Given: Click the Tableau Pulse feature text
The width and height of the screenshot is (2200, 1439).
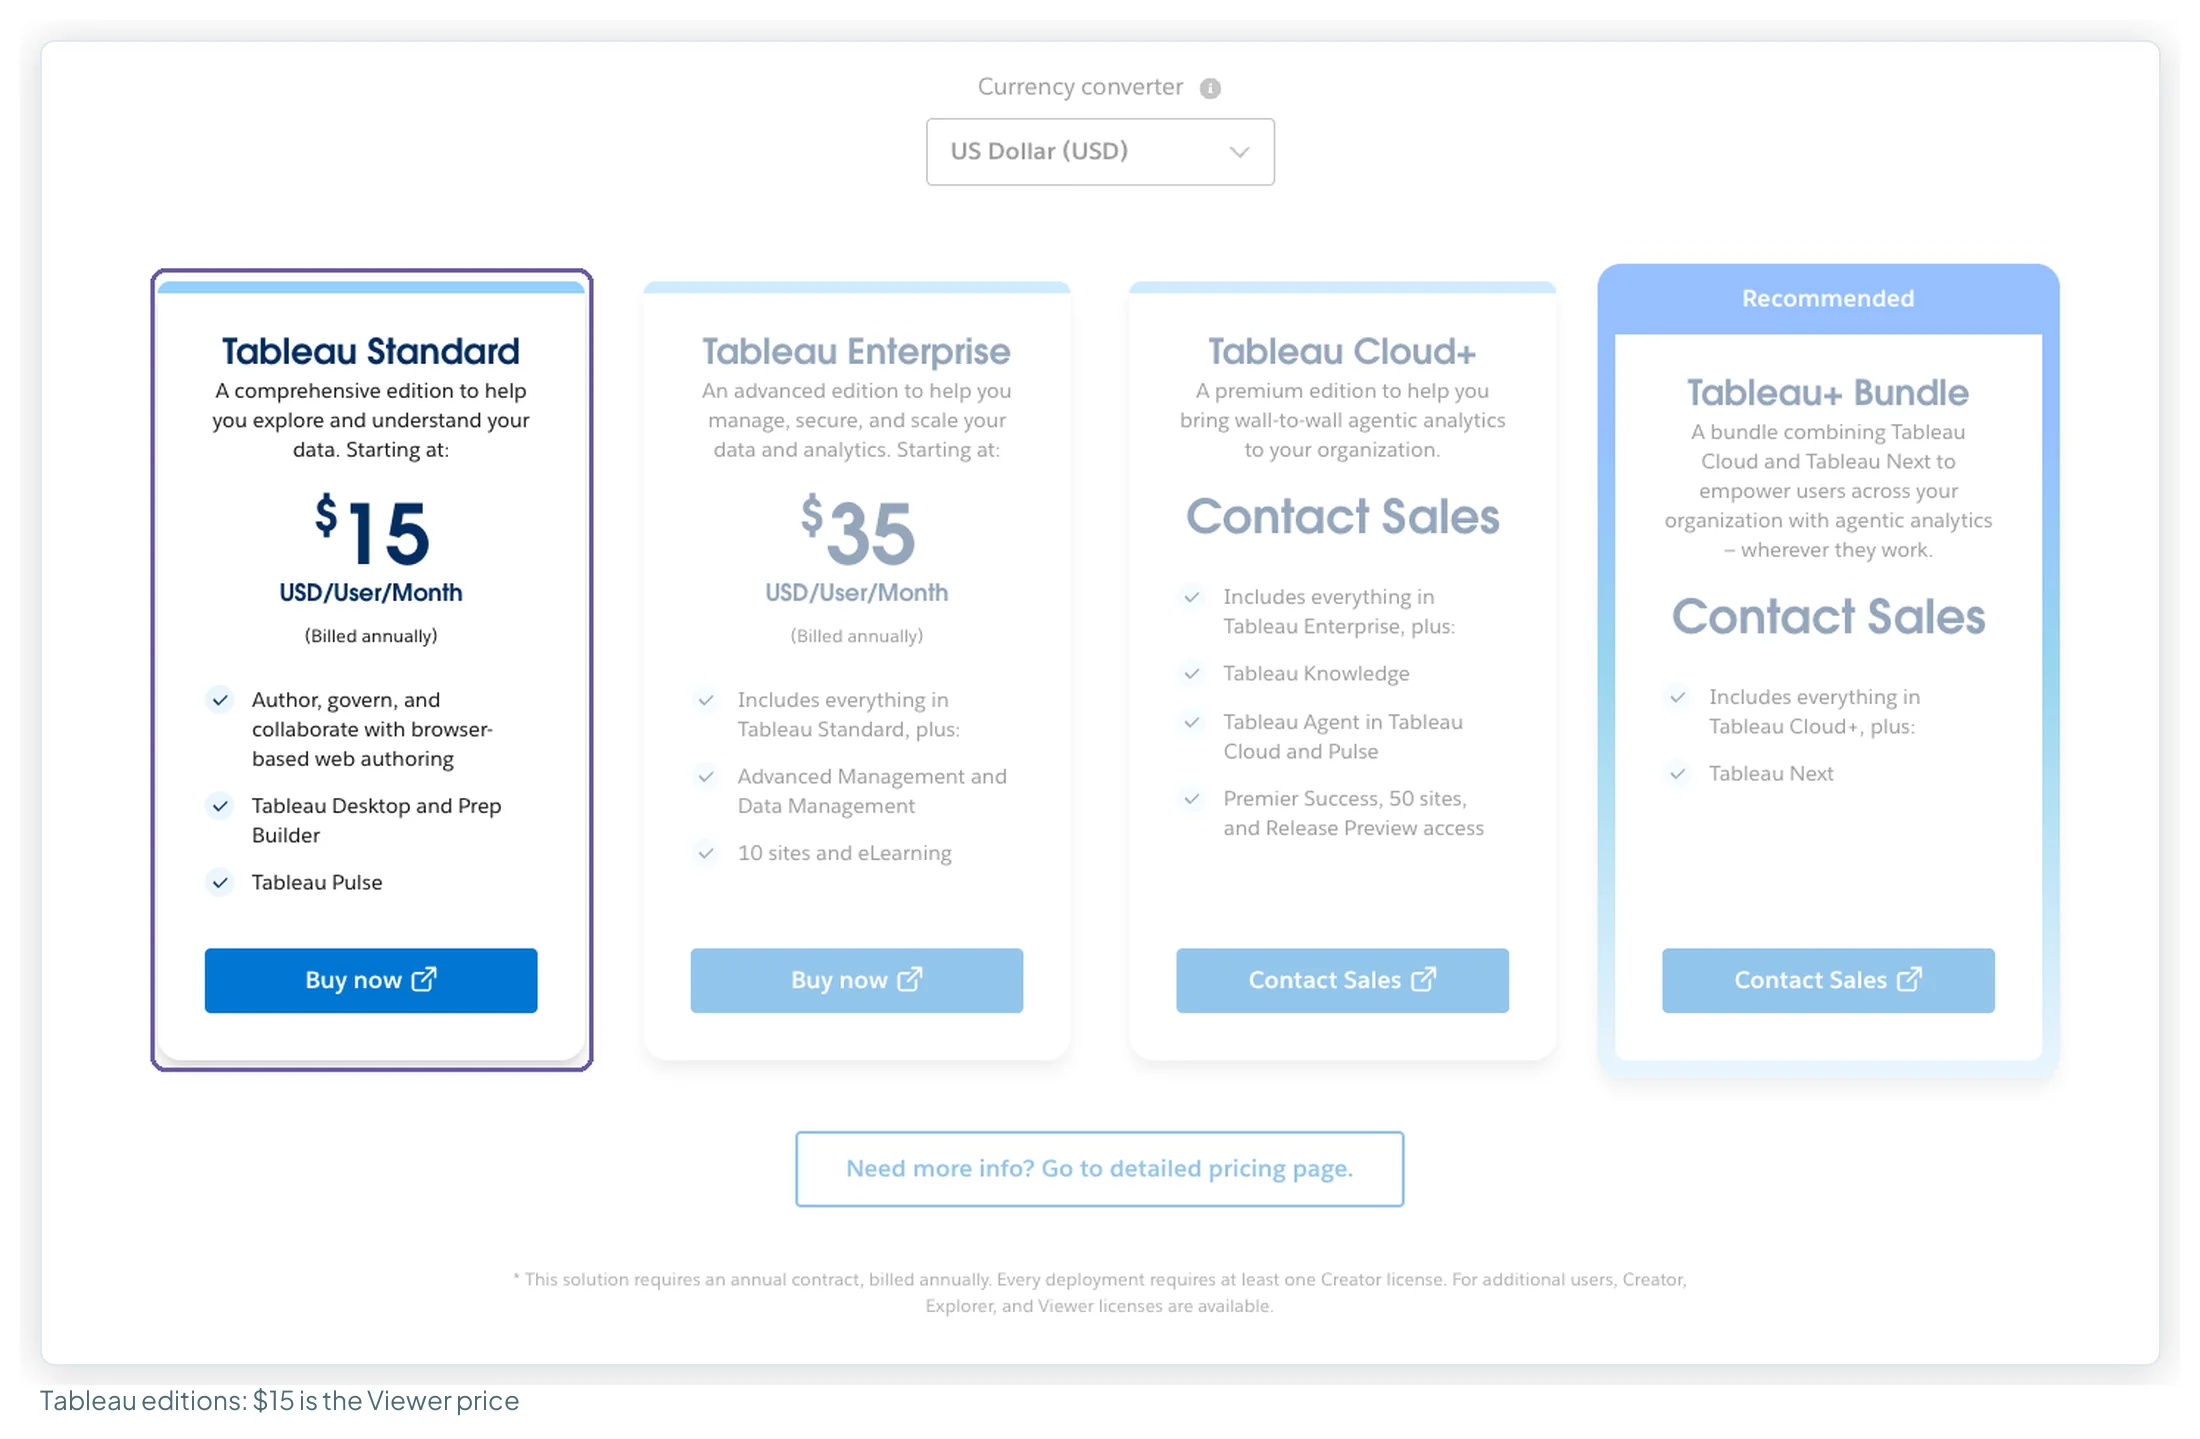Looking at the screenshot, I should click(317, 882).
